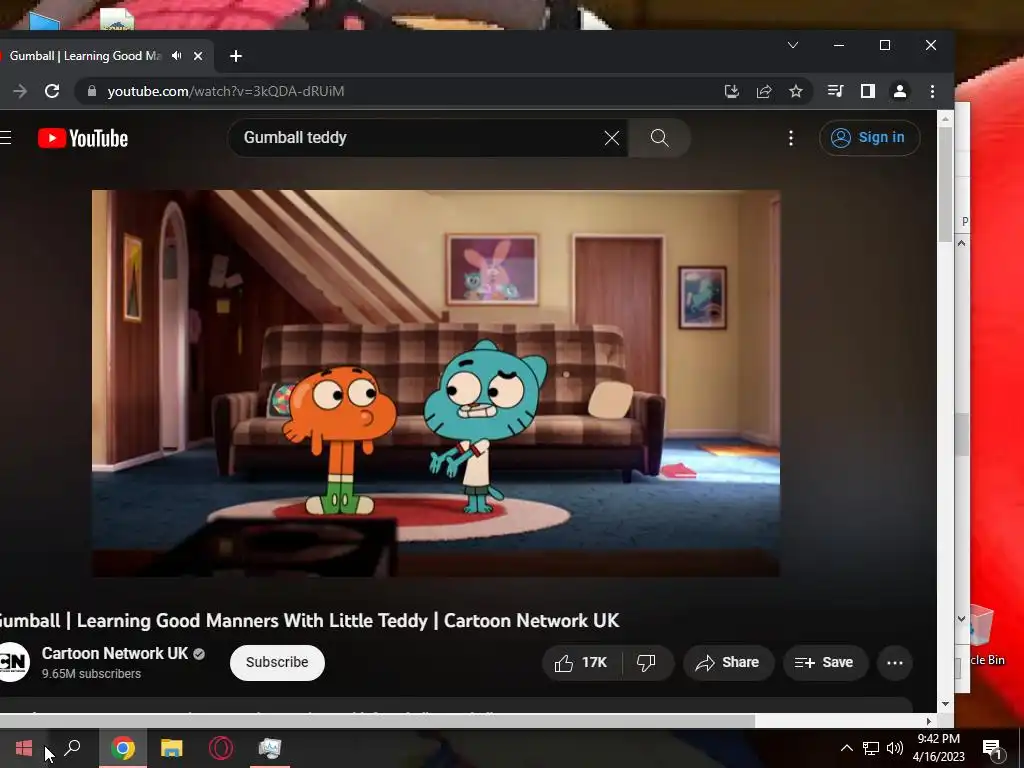Open the YouTube hamburger guide menu
Screen dimensions: 1024x768
click(5, 138)
